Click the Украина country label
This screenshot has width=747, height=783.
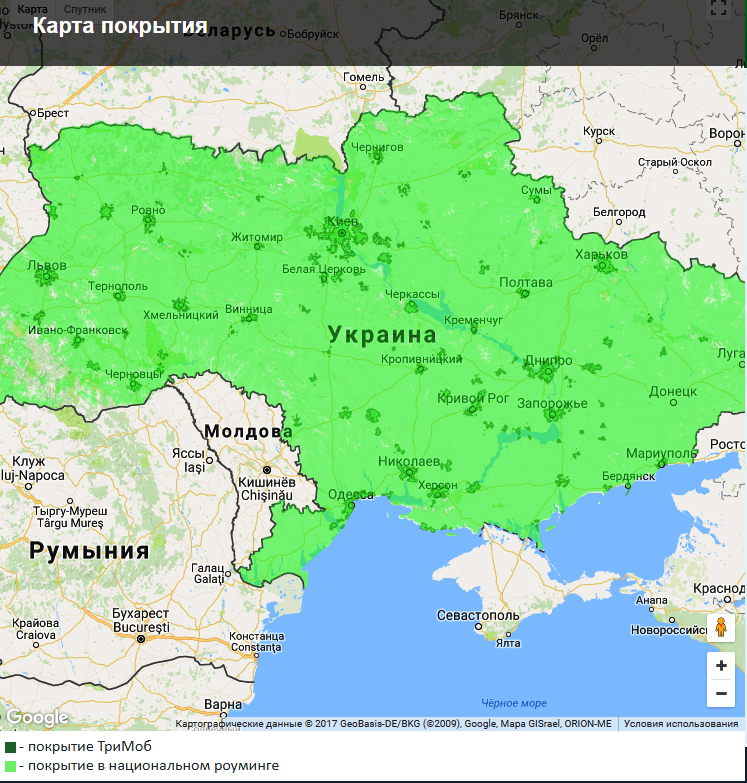(x=382, y=334)
